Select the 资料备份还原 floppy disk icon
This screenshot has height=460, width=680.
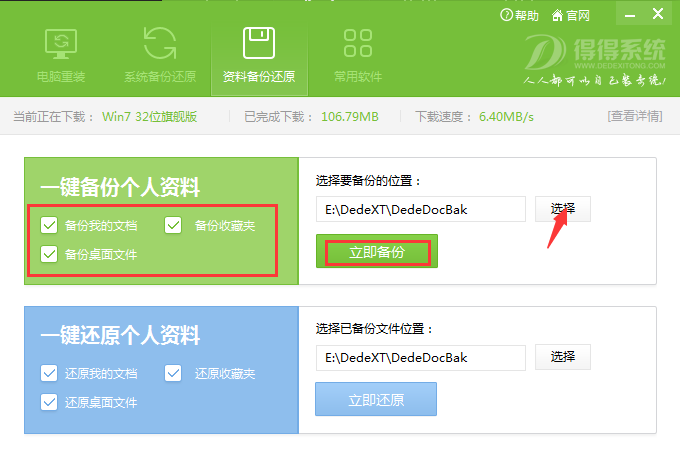click(x=259, y=44)
